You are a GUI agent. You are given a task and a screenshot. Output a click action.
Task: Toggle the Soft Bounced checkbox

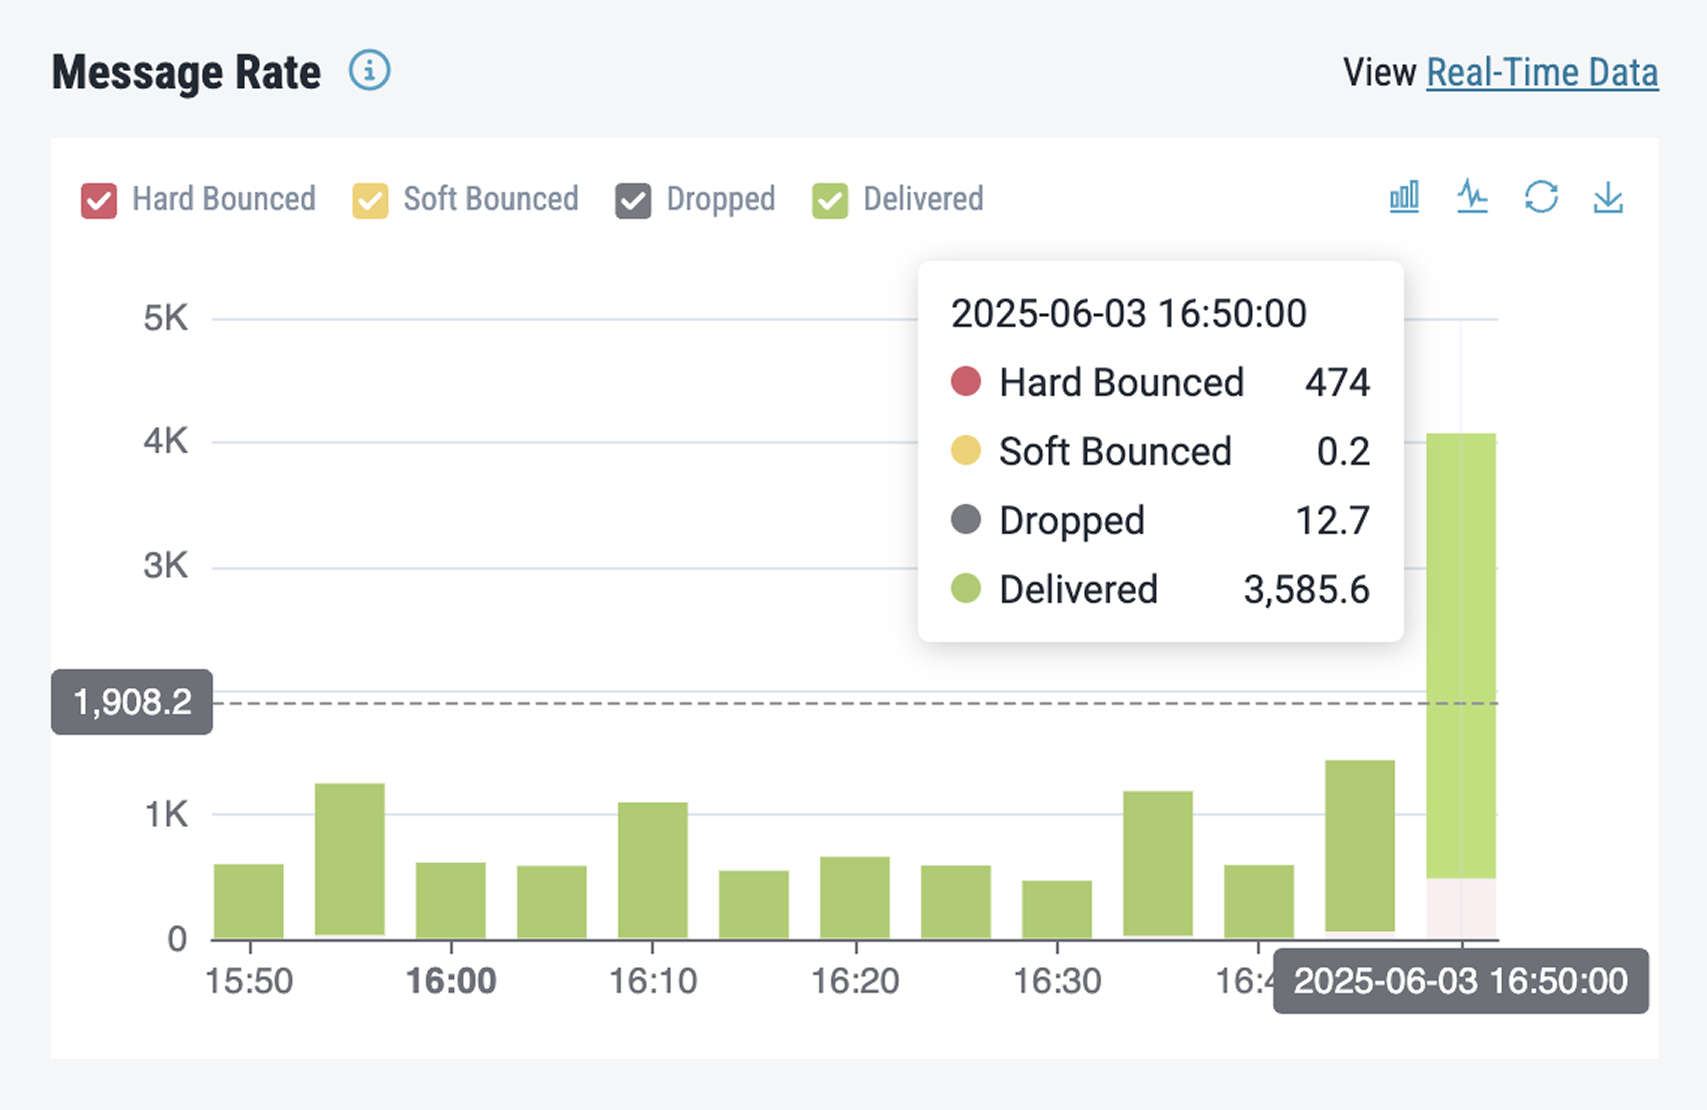[x=370, y=200]
